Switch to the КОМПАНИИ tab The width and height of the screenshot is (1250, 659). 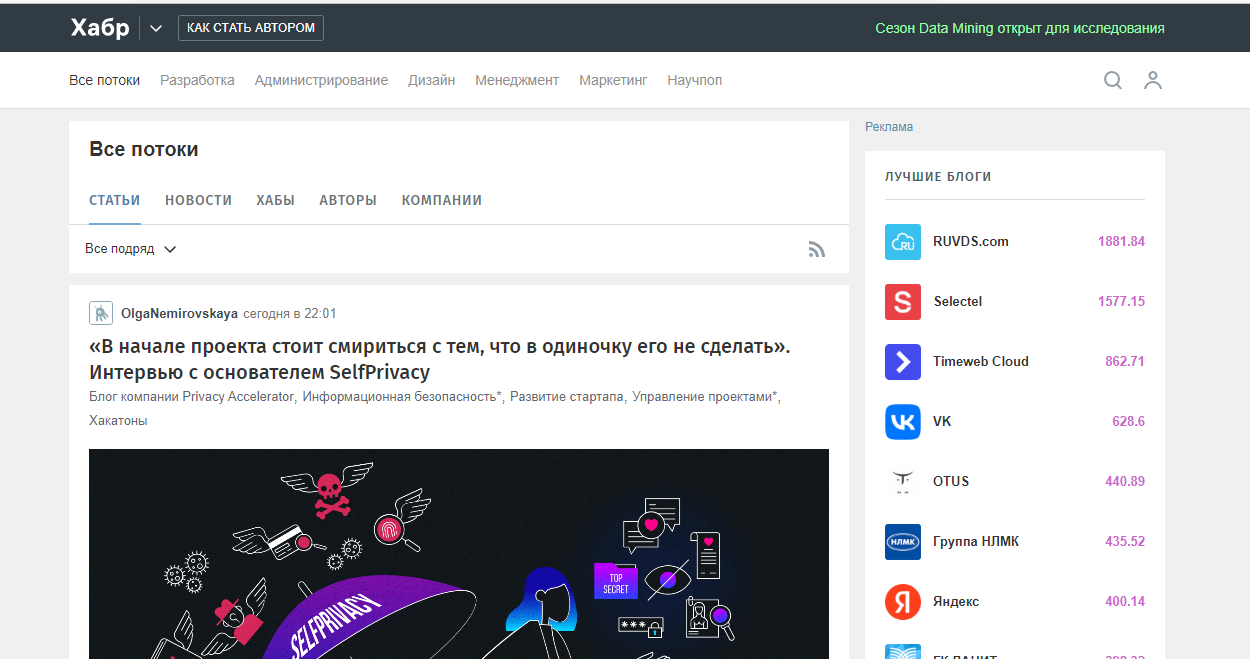pos(442,200)
